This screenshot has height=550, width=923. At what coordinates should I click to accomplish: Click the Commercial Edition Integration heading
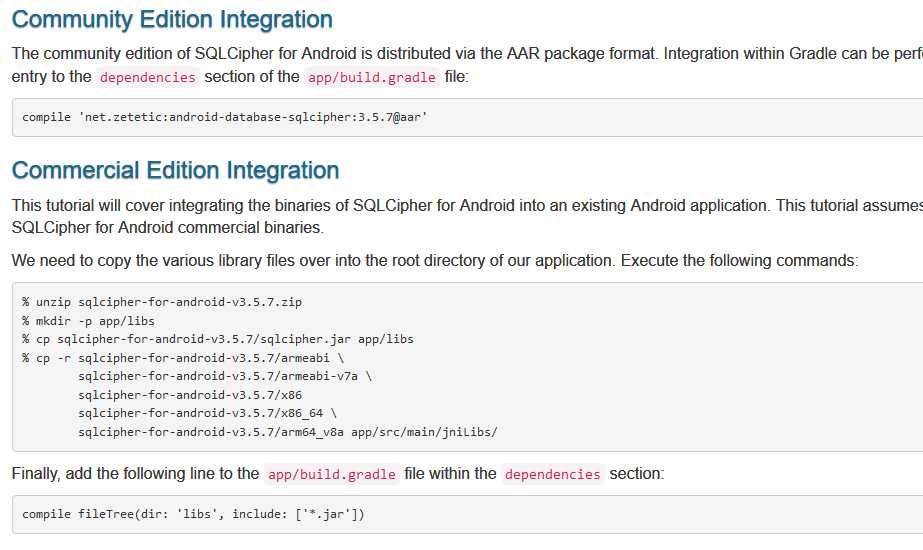[x=175, y=170]
